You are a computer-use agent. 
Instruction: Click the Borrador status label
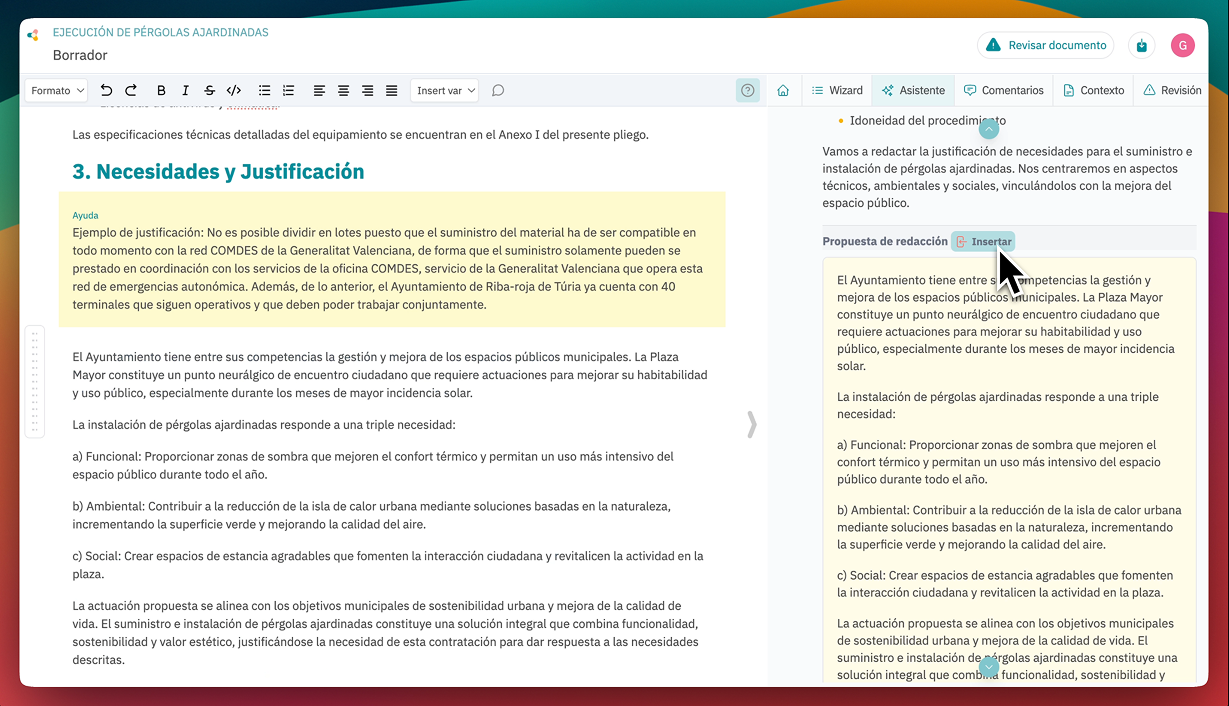(80, 55)
